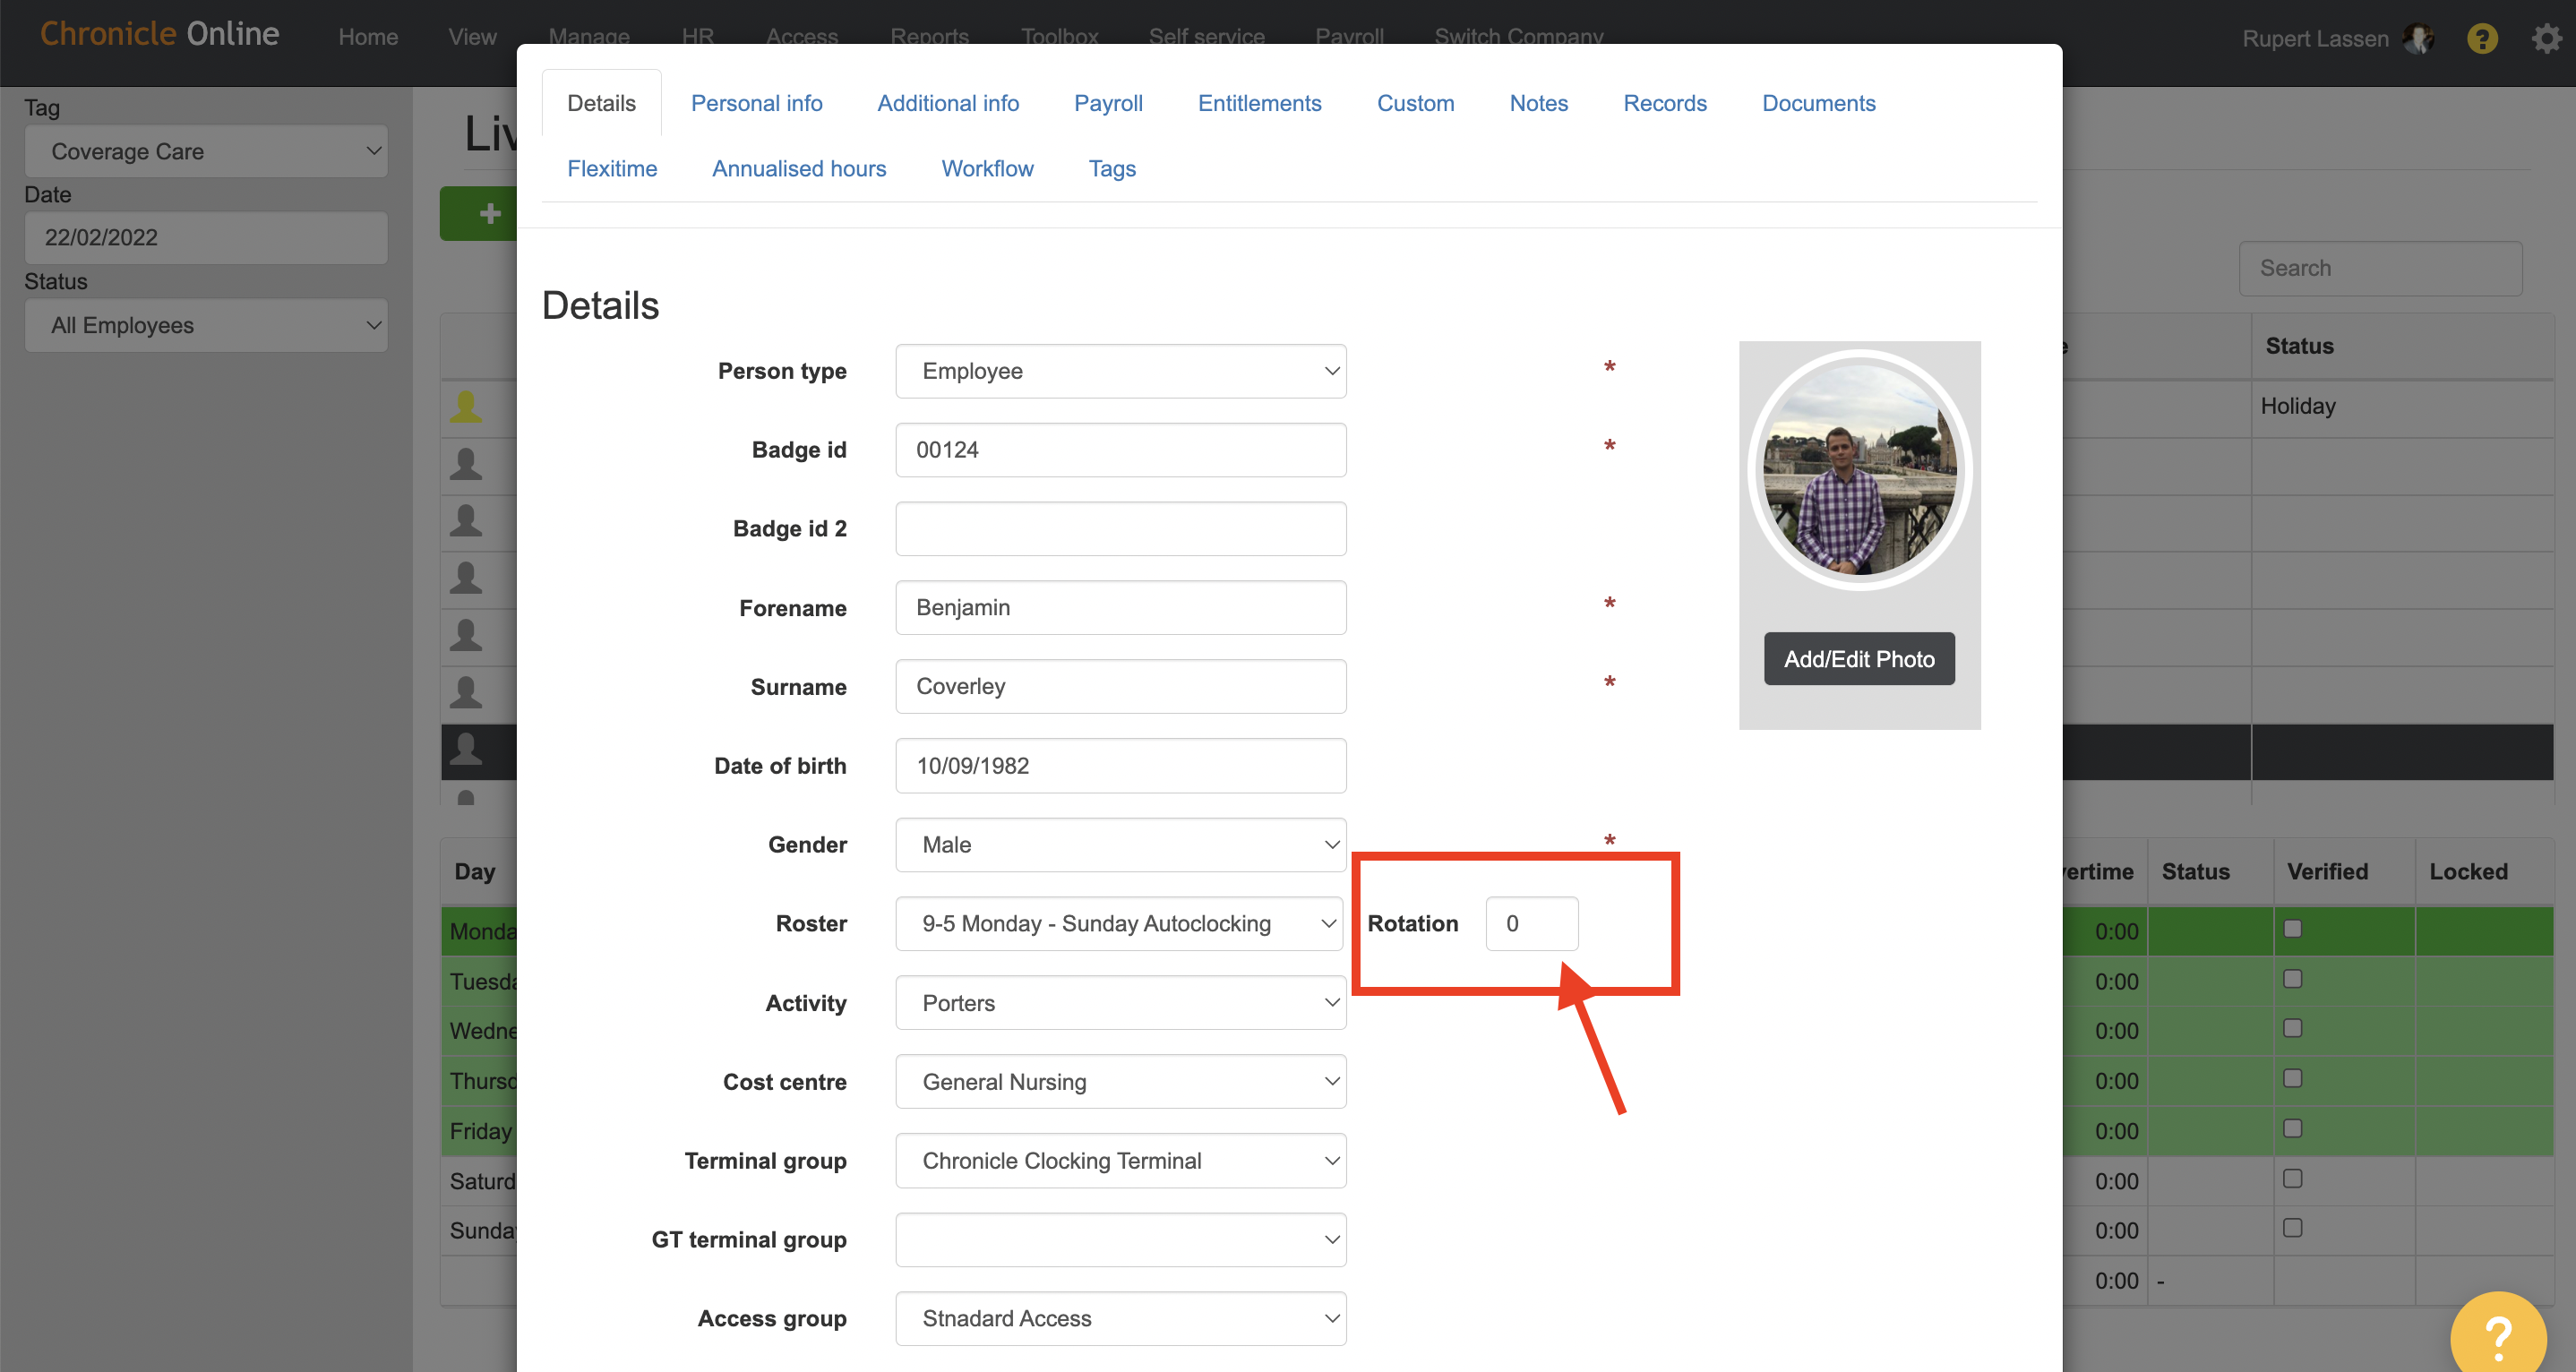Click the yellow help question mark icon in header
Viewport: 2576px width, 1372px height.
coord(2481,39)
